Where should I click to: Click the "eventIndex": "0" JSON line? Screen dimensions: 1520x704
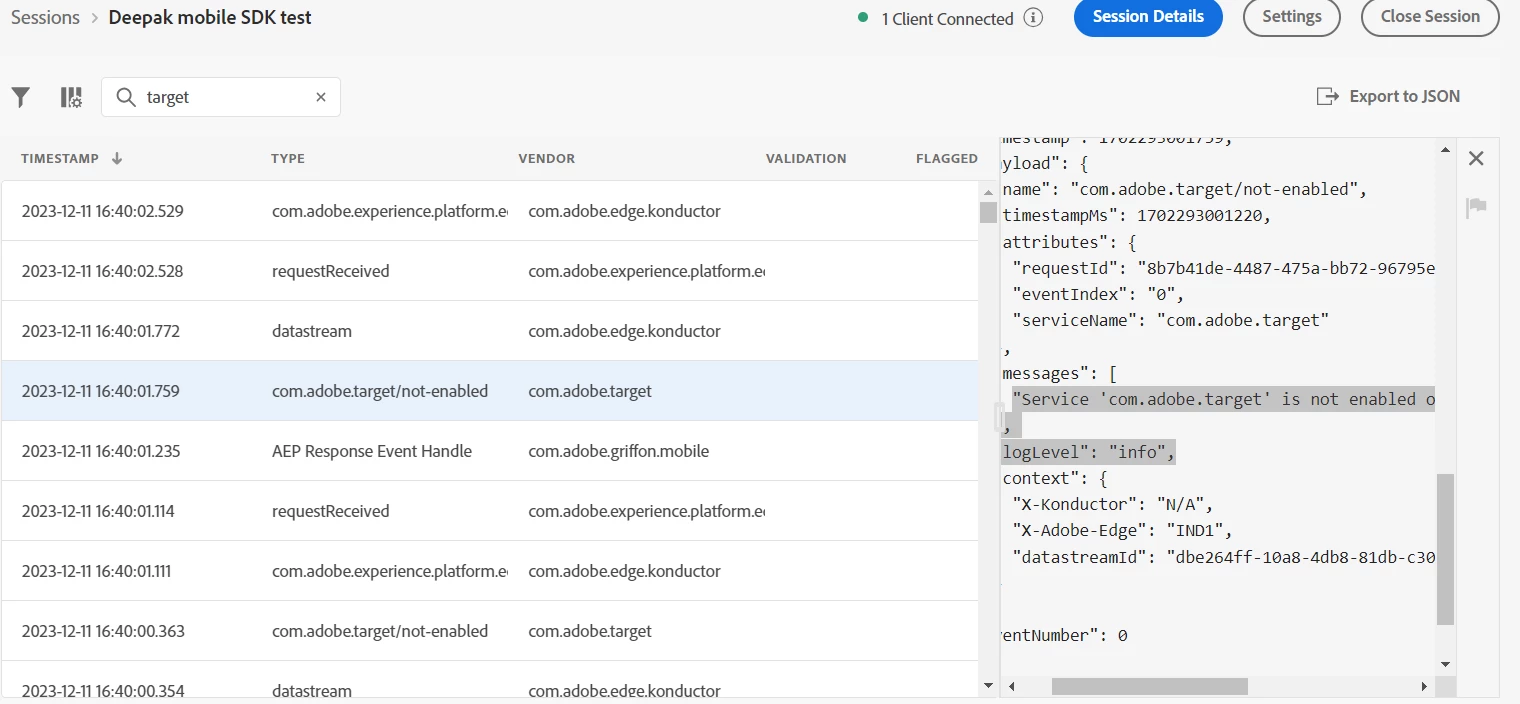coord(1098,294)
